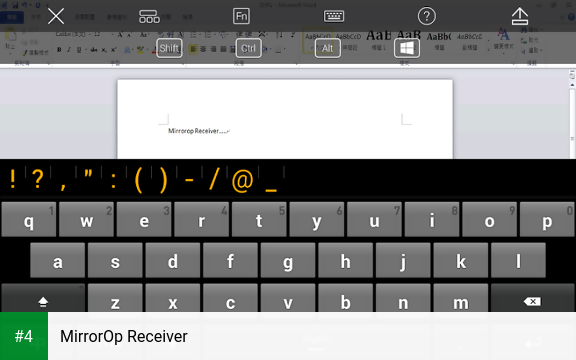
Task: Toggle Underline in the Word ribbon
Action: [x=79, y=50]
